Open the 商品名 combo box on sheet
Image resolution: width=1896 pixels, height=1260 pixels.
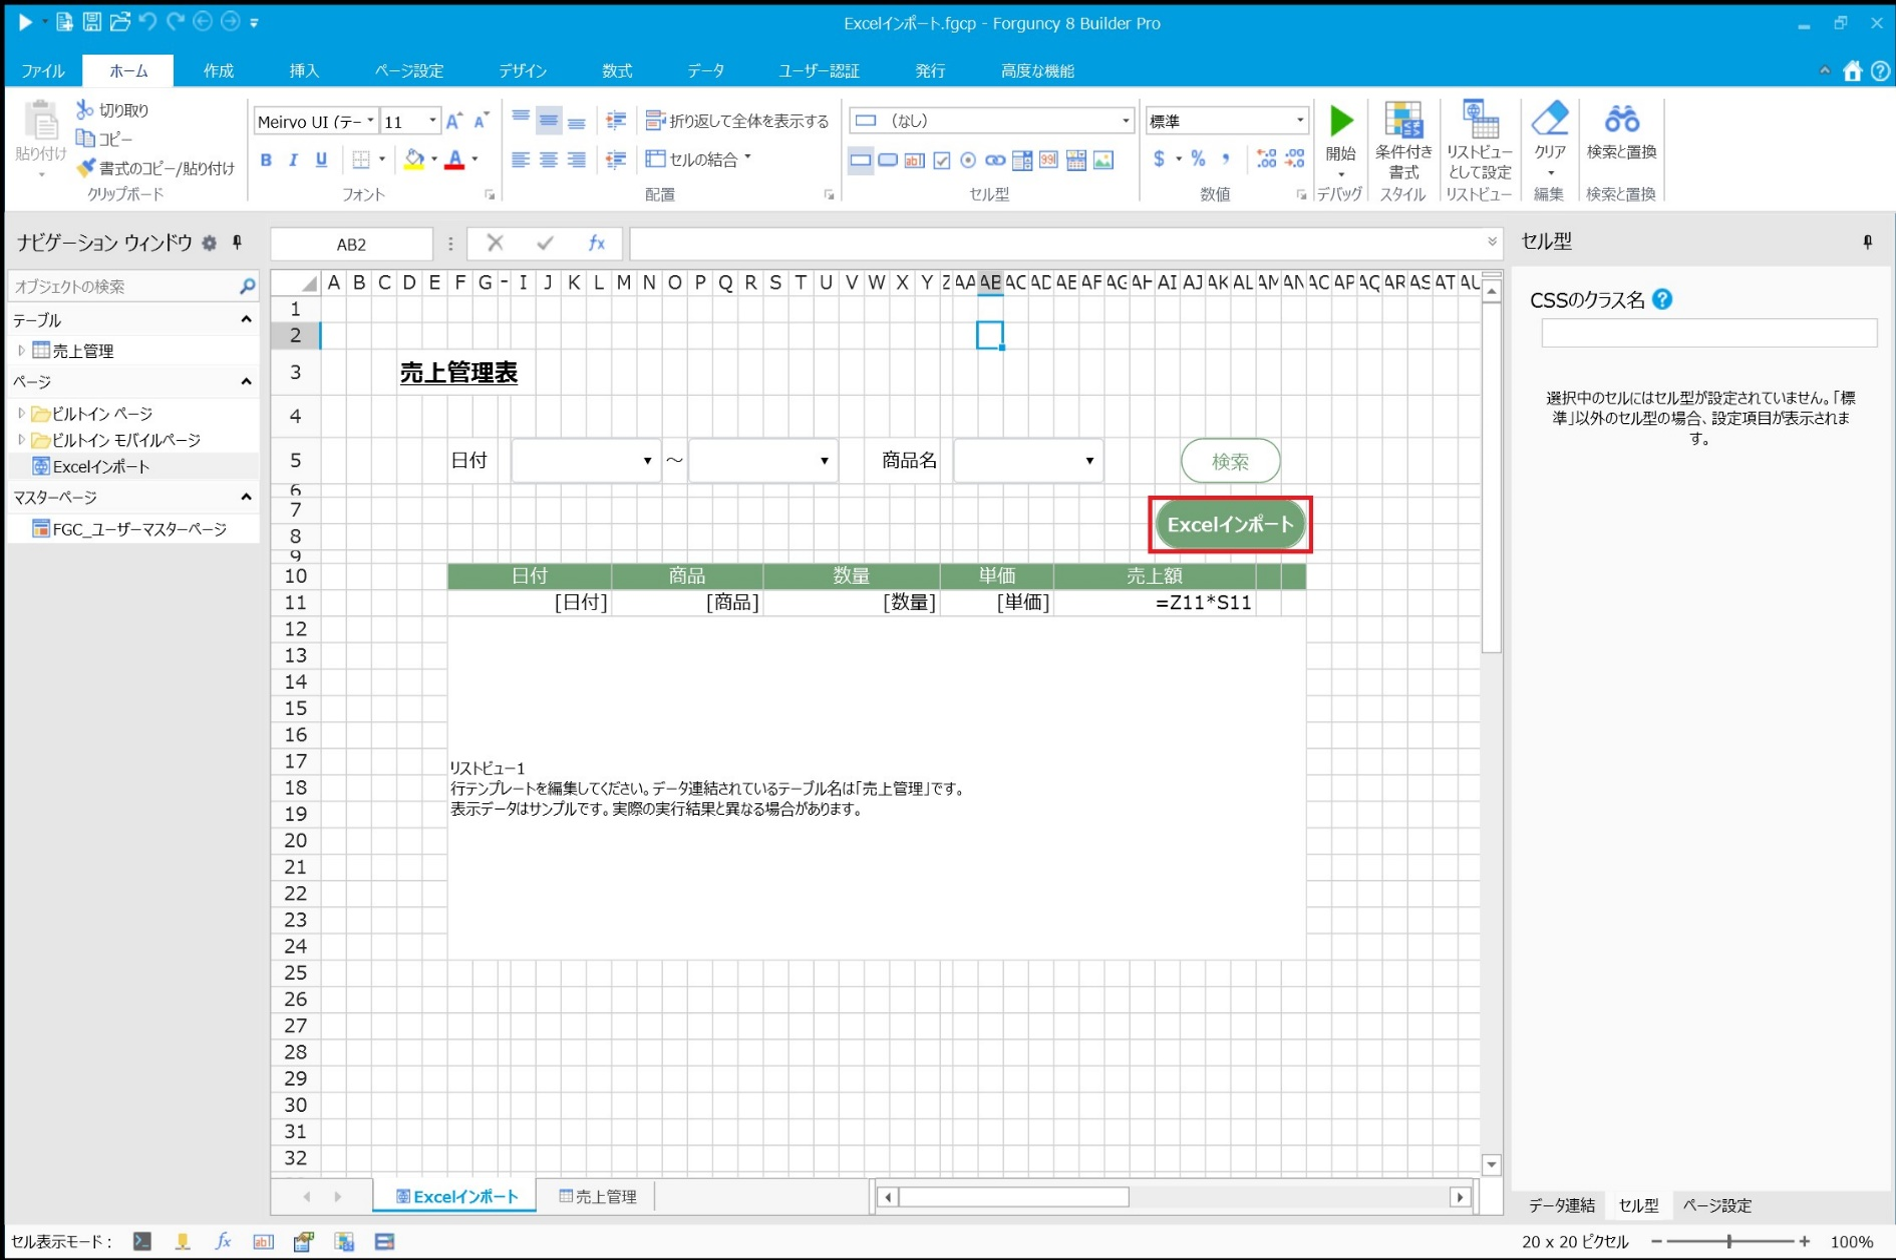coord(1028,460)
